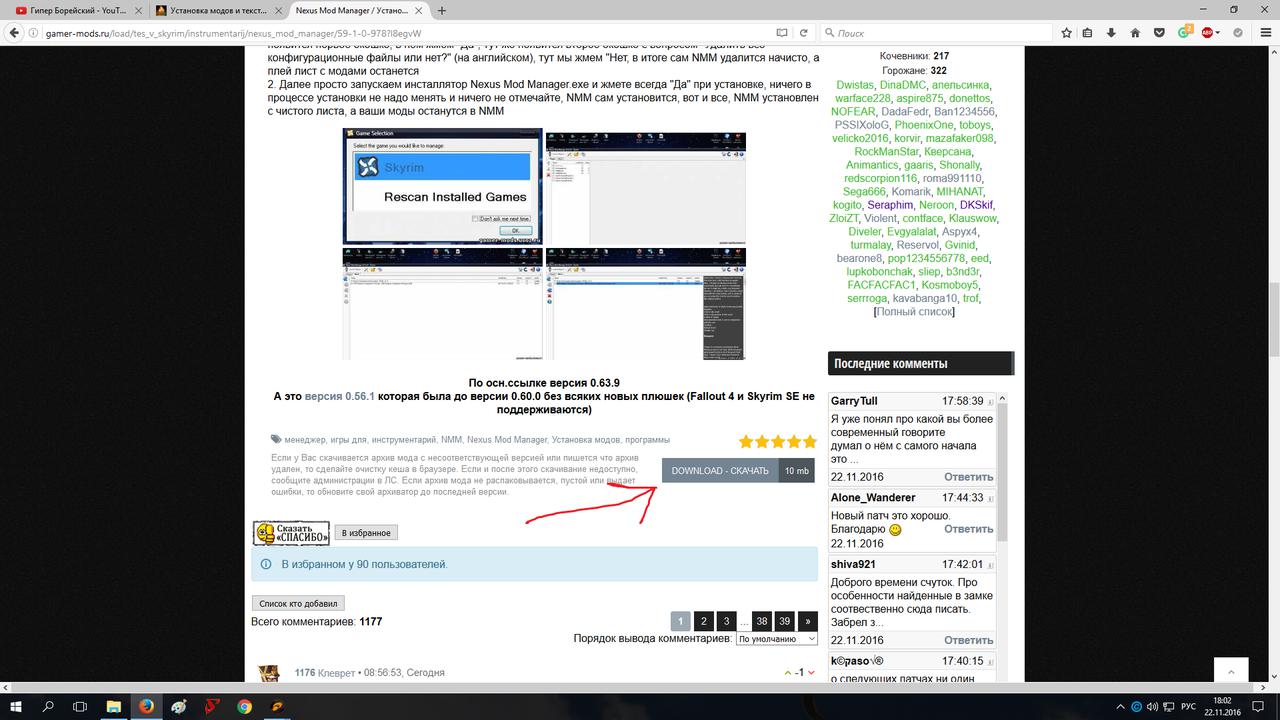Upvote comment 1176 with green arrow
This screenshot has width=1280, height=720.
[x=788, y=673]
